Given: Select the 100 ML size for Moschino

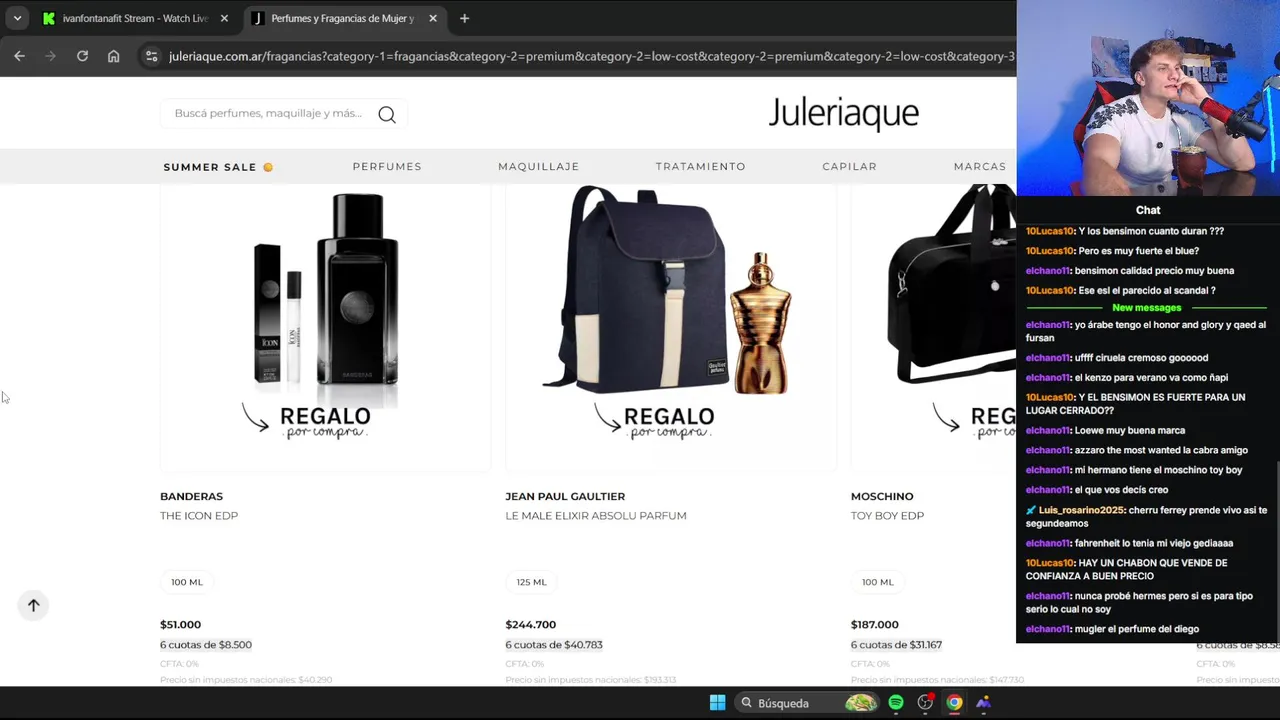Looking at the screenshot, I should point(878,582).
